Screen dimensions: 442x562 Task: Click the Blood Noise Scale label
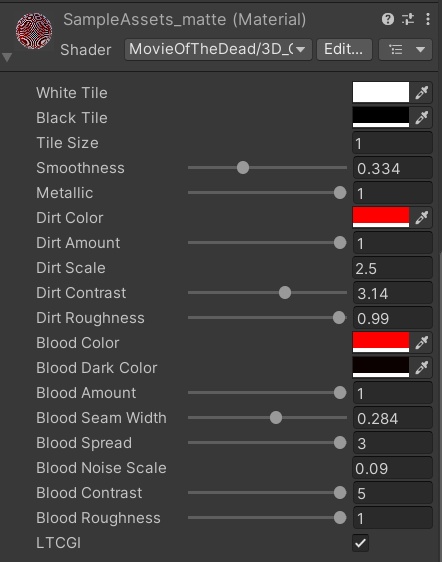(101, 468)
